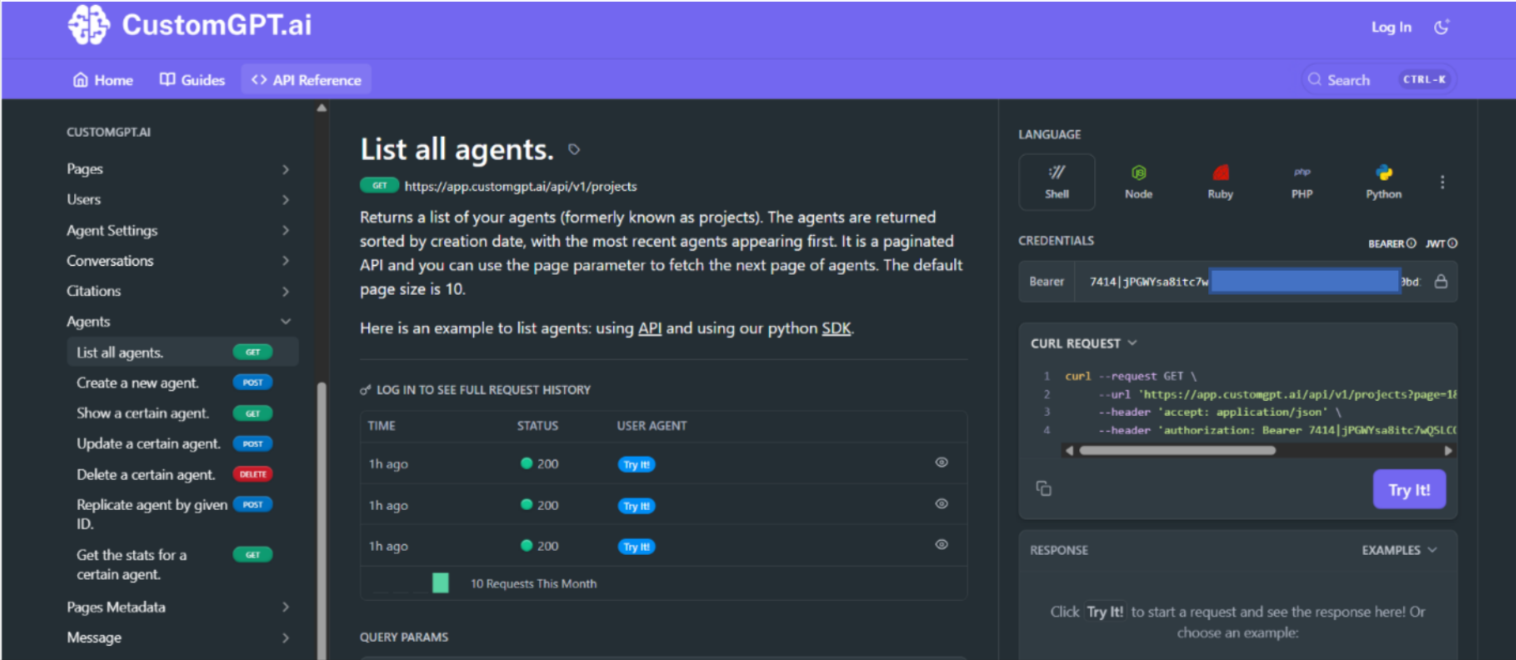Click the 10 Requests This Month bar
Viewport: 1516px width, 660px height.
click(x=440, y=583)
